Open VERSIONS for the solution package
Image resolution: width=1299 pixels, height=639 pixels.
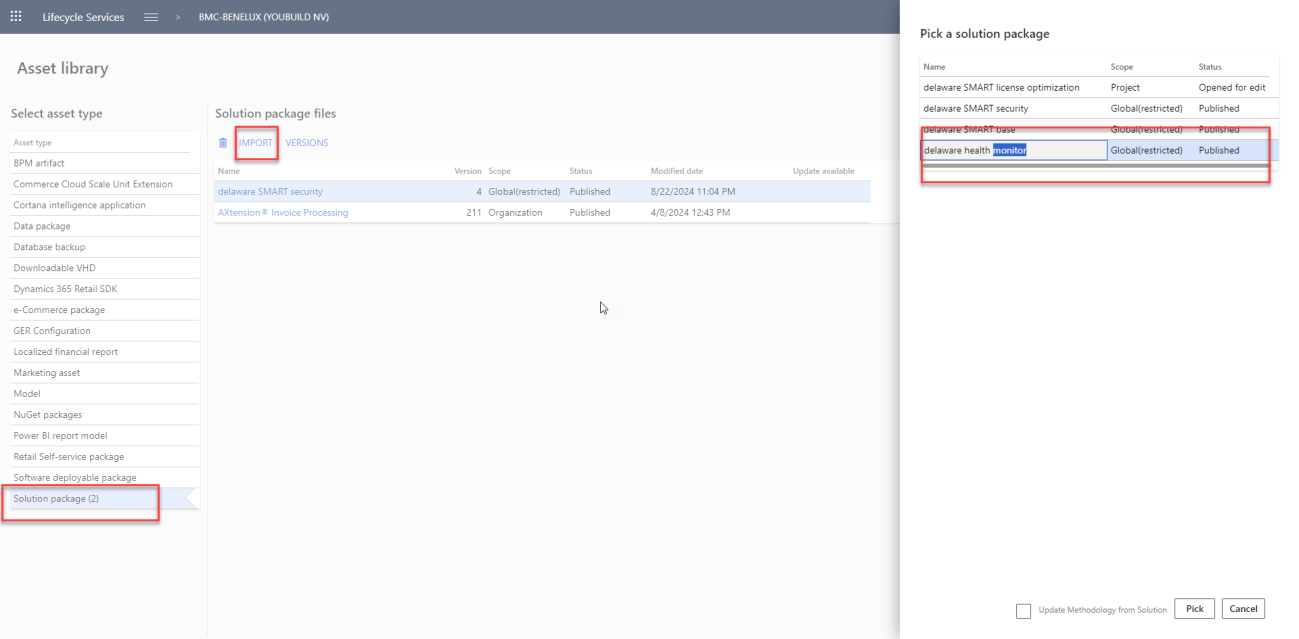coord(307,143)
